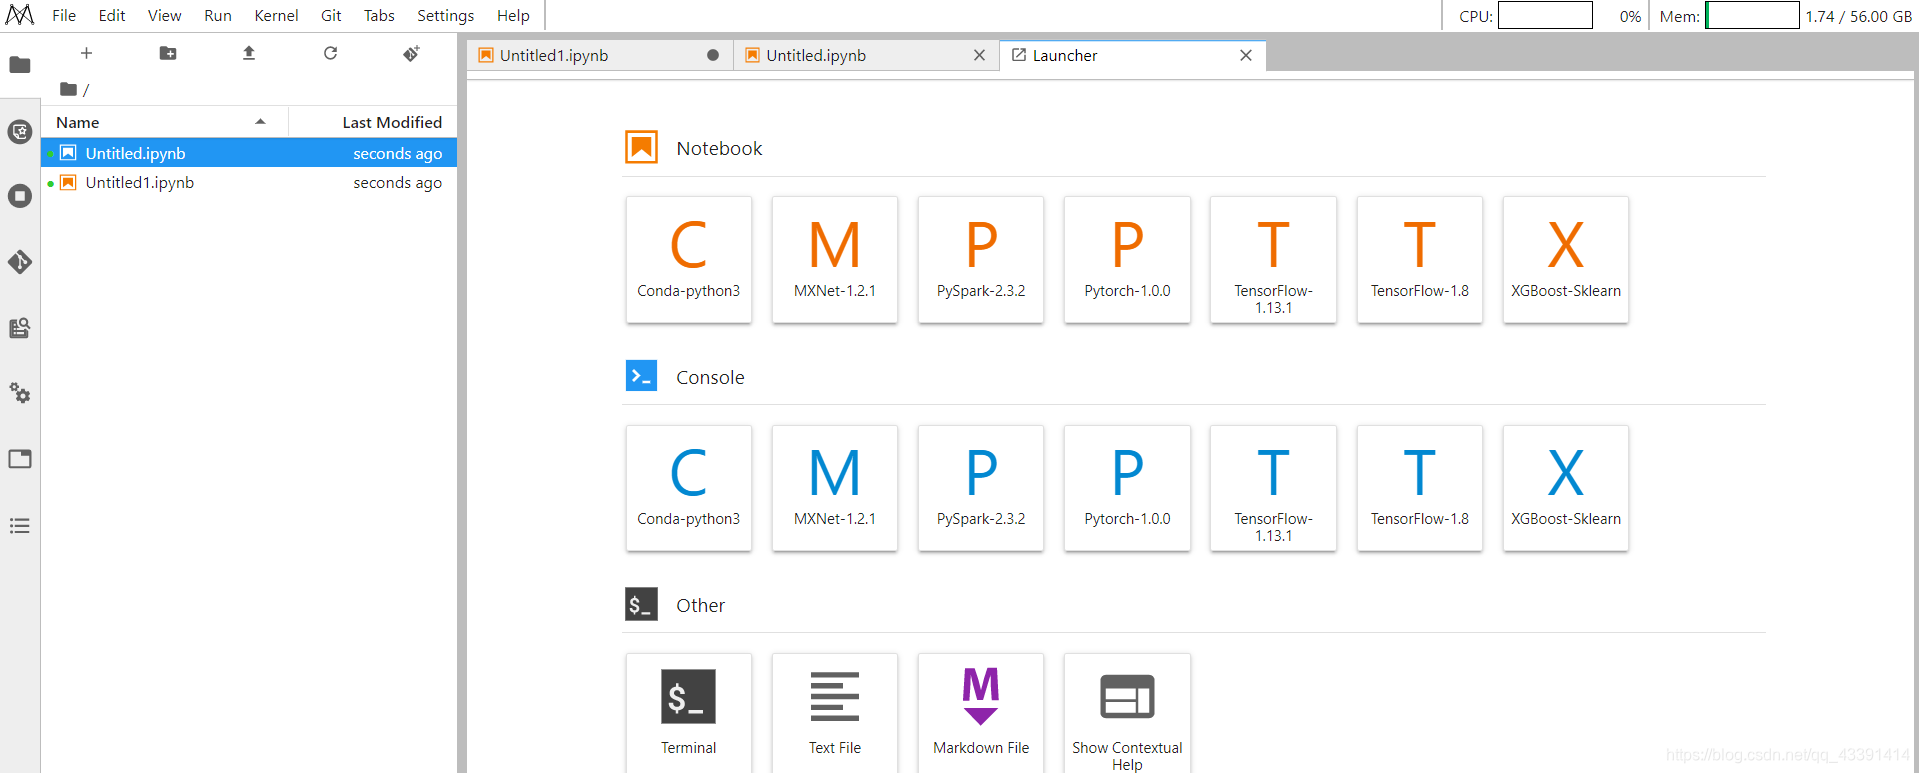The width and height of the screenshot is (1919, 773).
Task: Click the CPU usage indicator bar
Action: click(x=1545, y=15)
